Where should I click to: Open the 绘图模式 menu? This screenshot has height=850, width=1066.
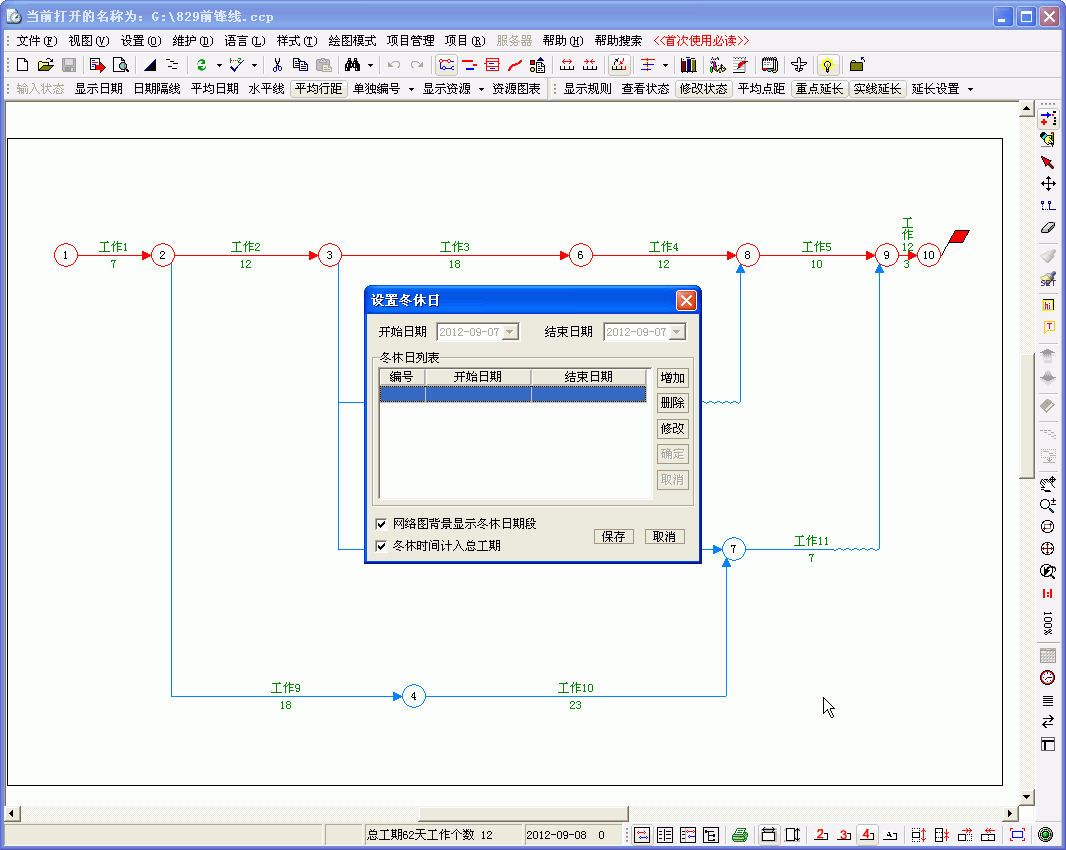tap(351, 41)
